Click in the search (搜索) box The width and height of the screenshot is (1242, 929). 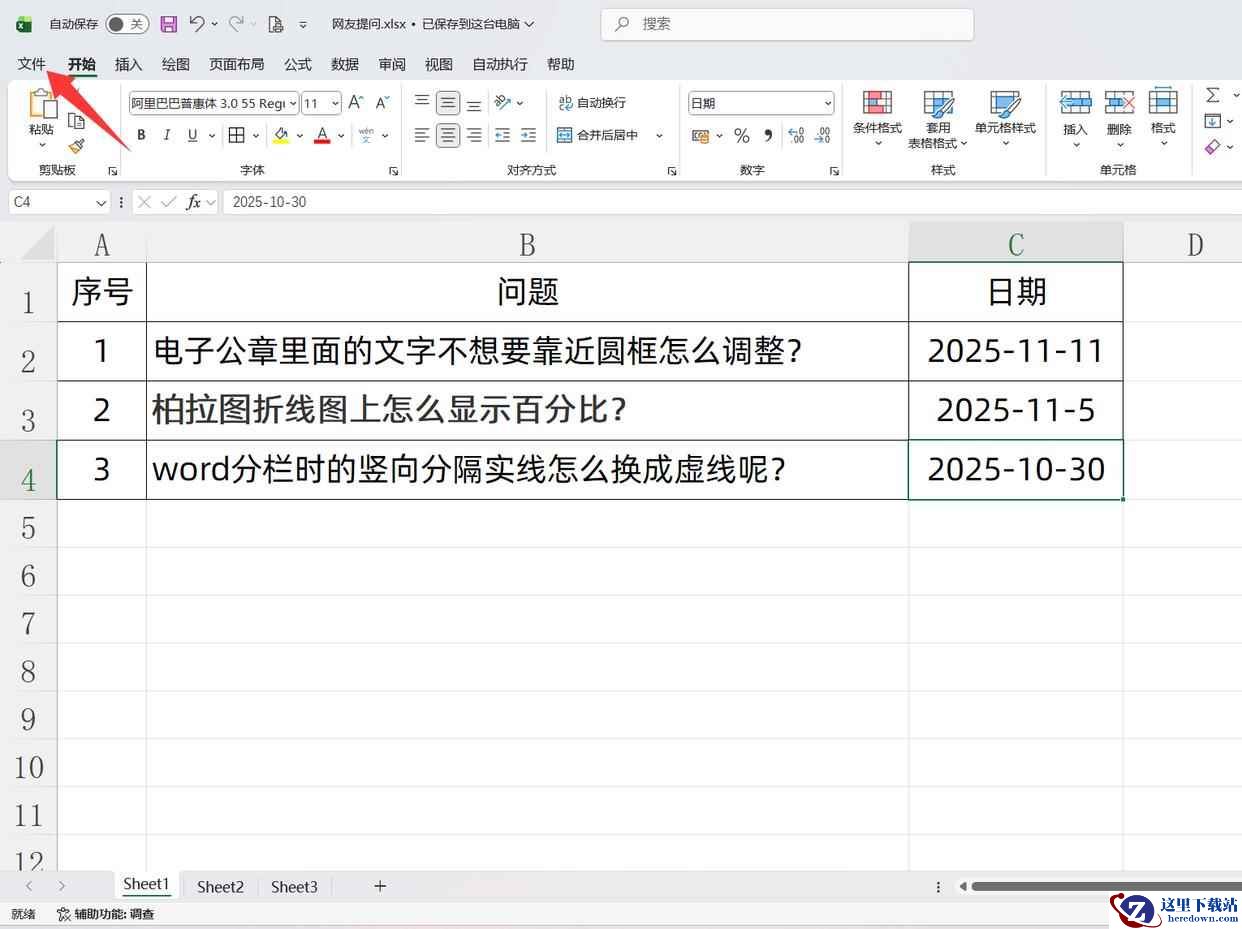click(x=787, y=24)
